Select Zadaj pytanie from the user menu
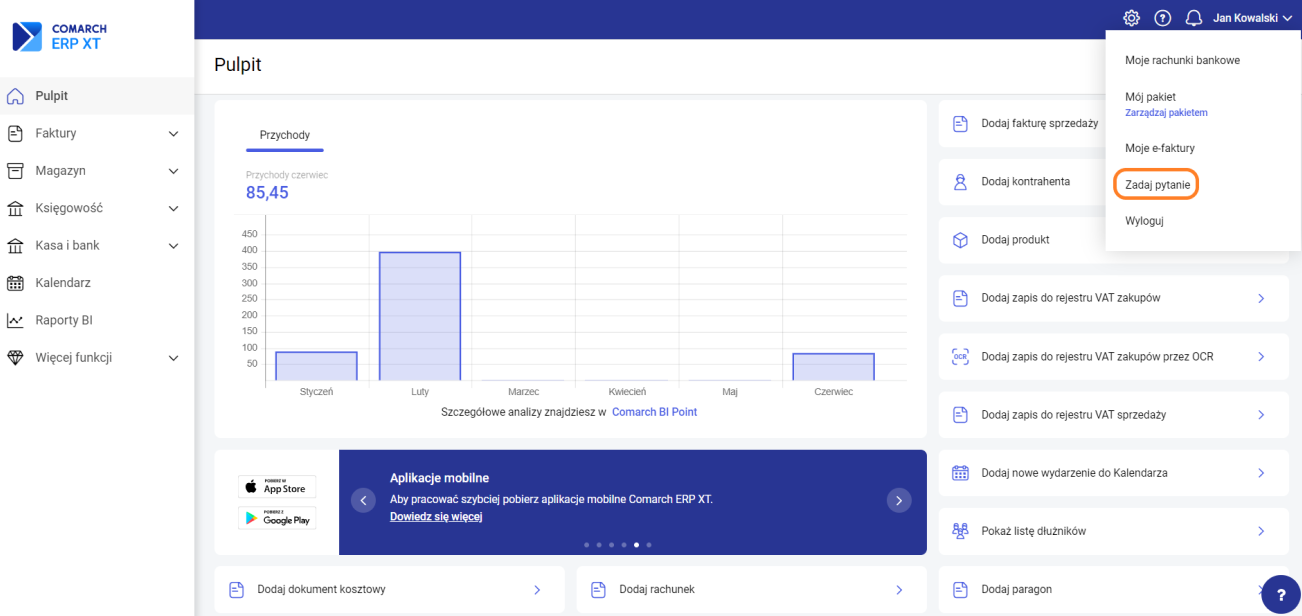This screenshot has height=616, width=1302. tap(1157, 185)
